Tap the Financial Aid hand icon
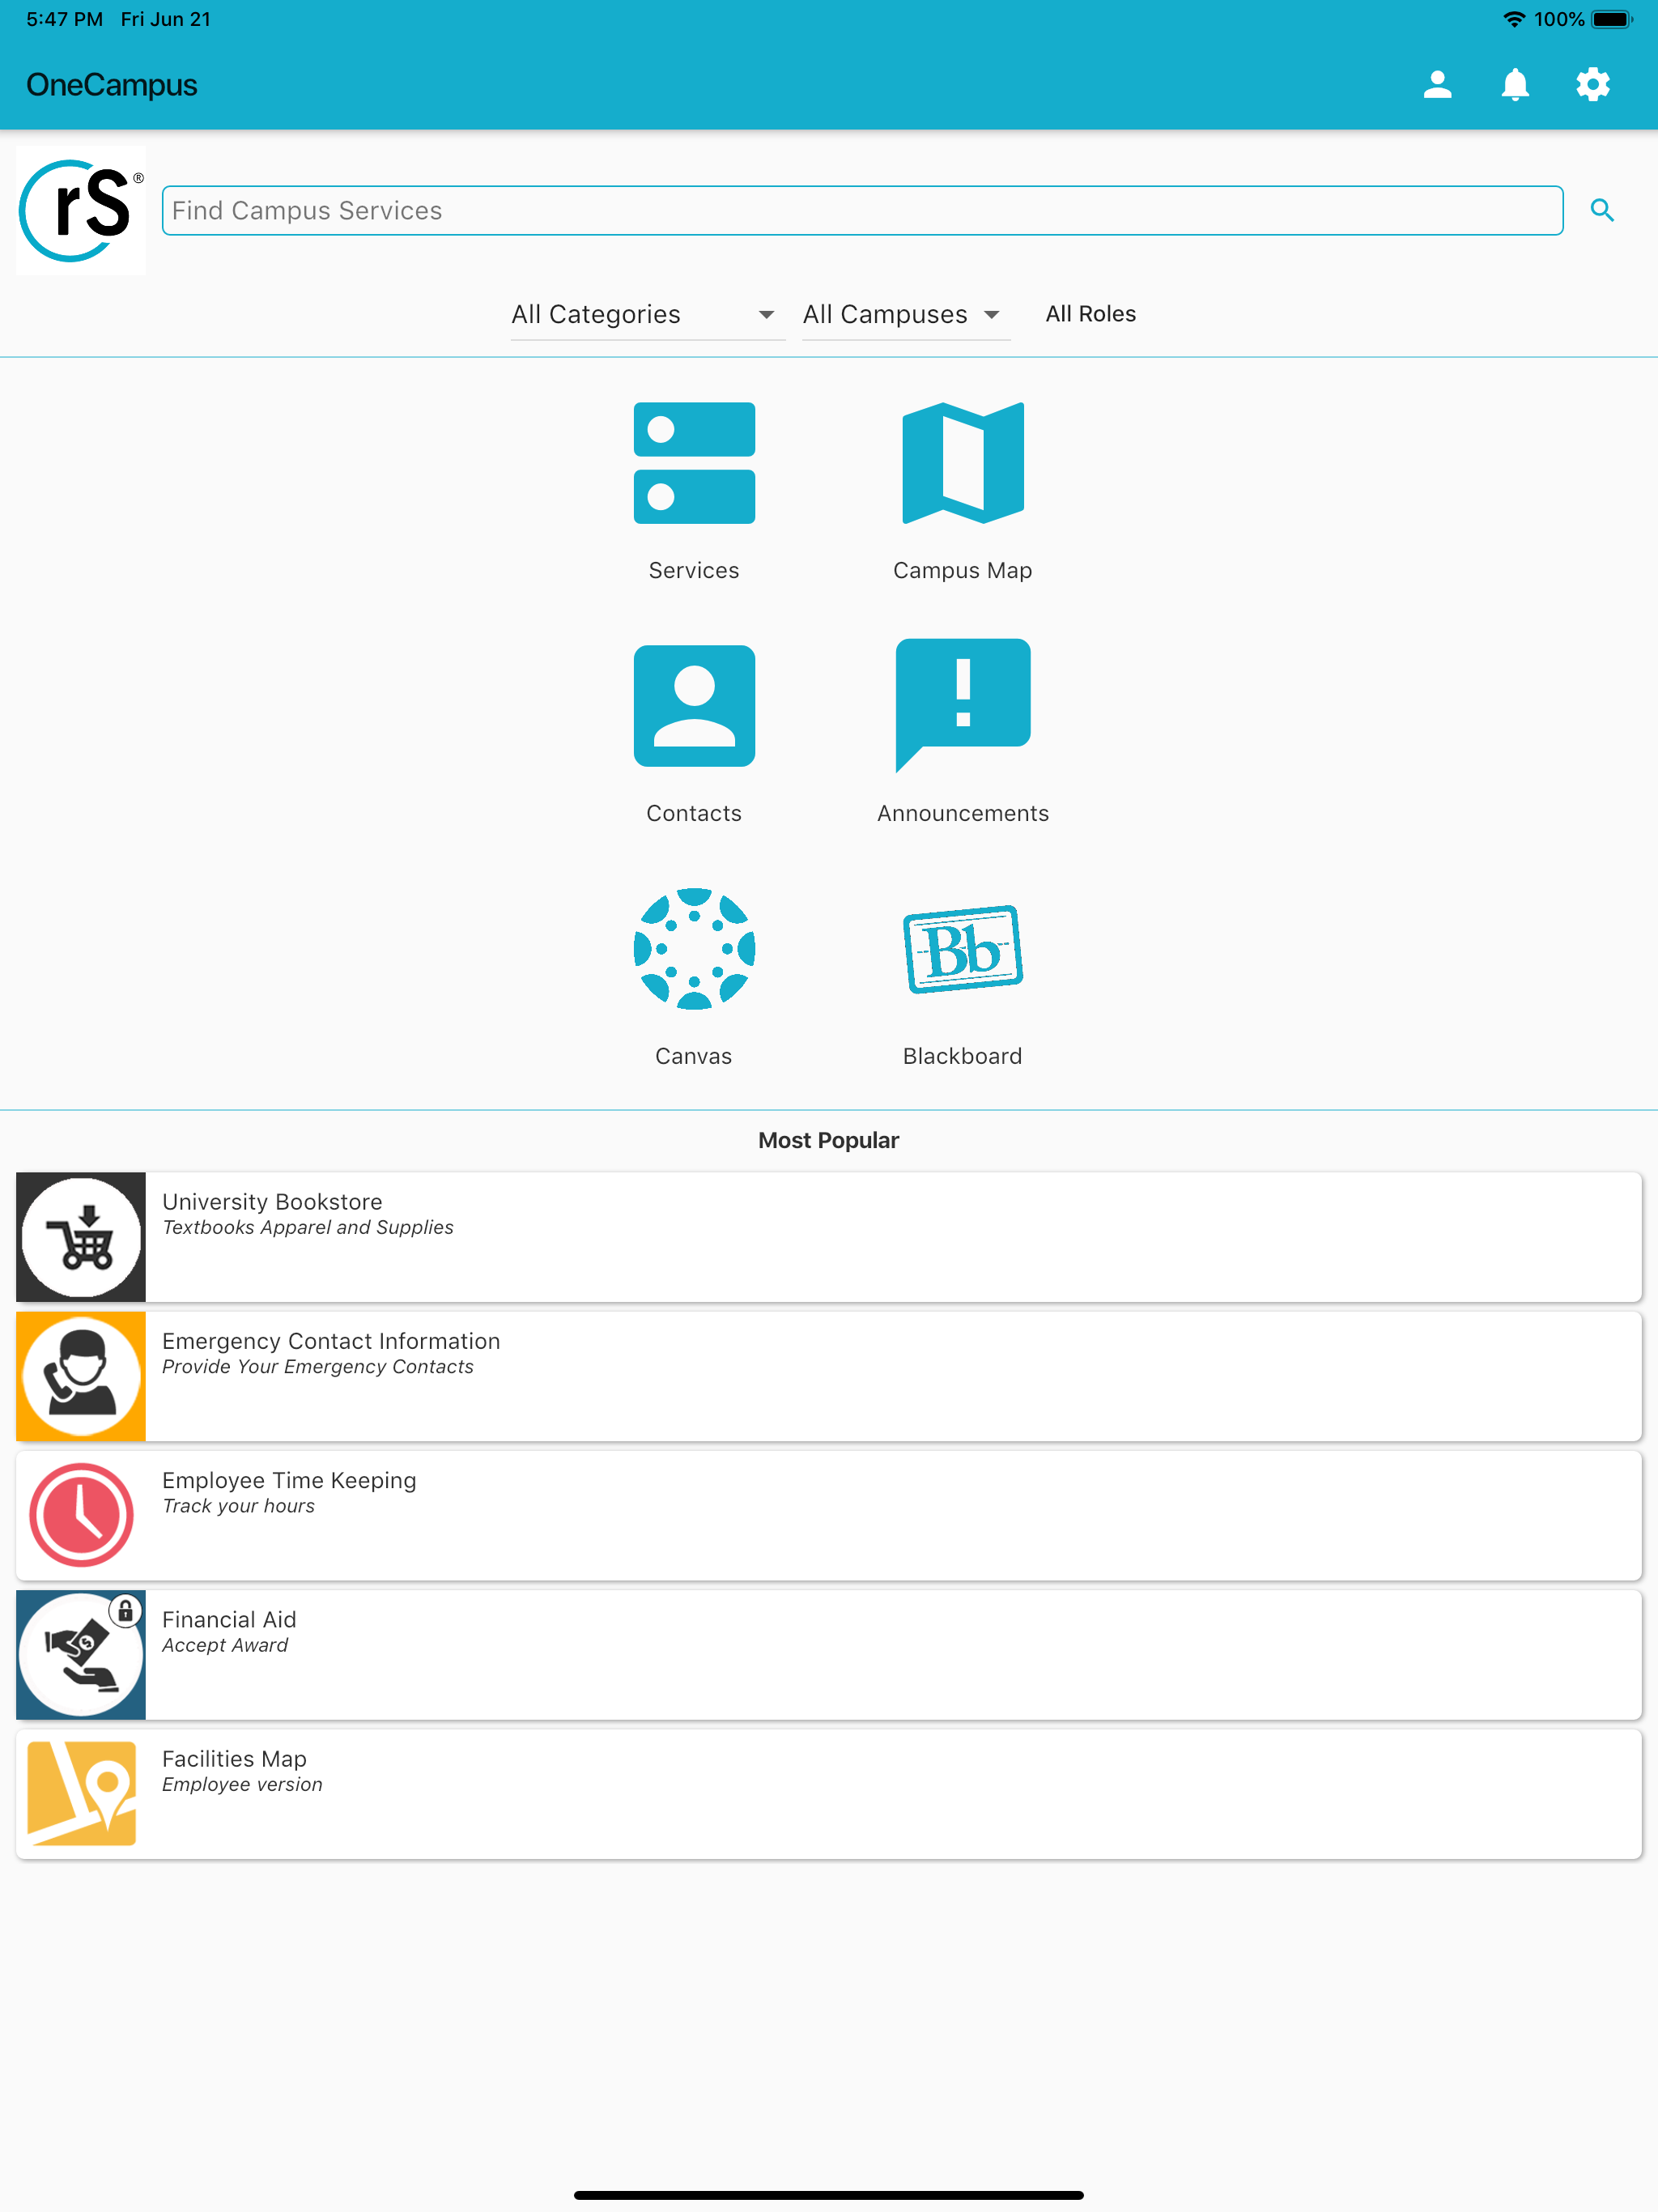The image size is (1658, 2212). click(81, 1655)
